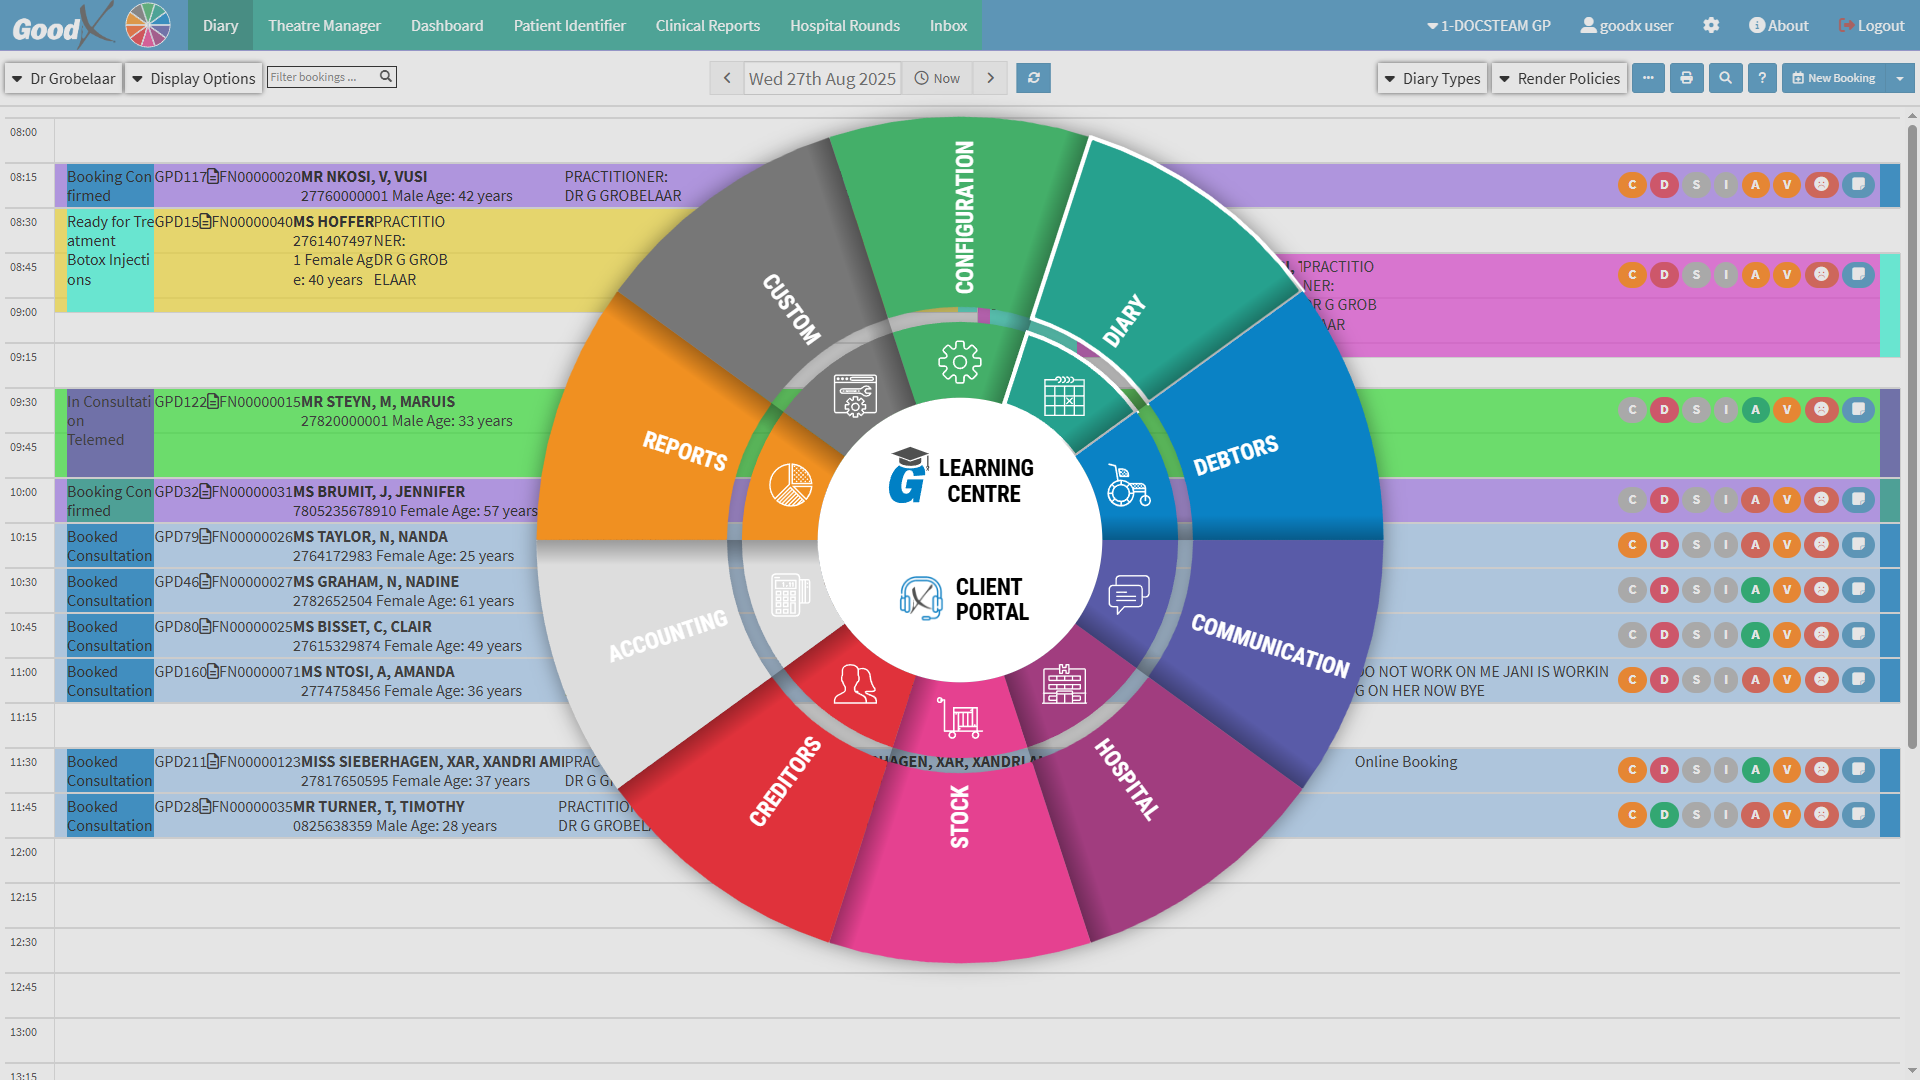Image resolution: width=1920 pixels, height=1080 pixels.
Task: Open the Diary Types dropdown
Action: [1432, 78]
